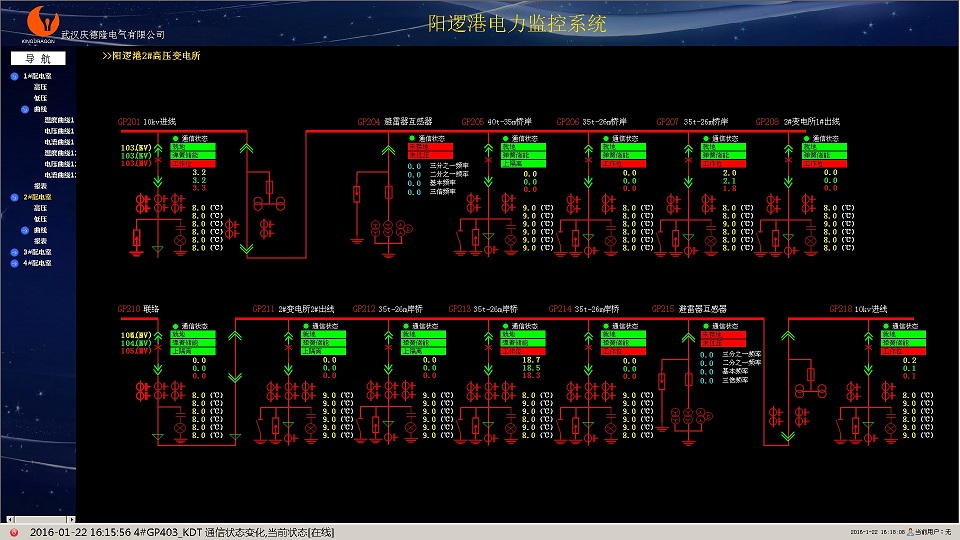Select the GP204 fuse symbol on left branch
The width and height of the screenshot is (960, 540).
(x=356, y=194)
